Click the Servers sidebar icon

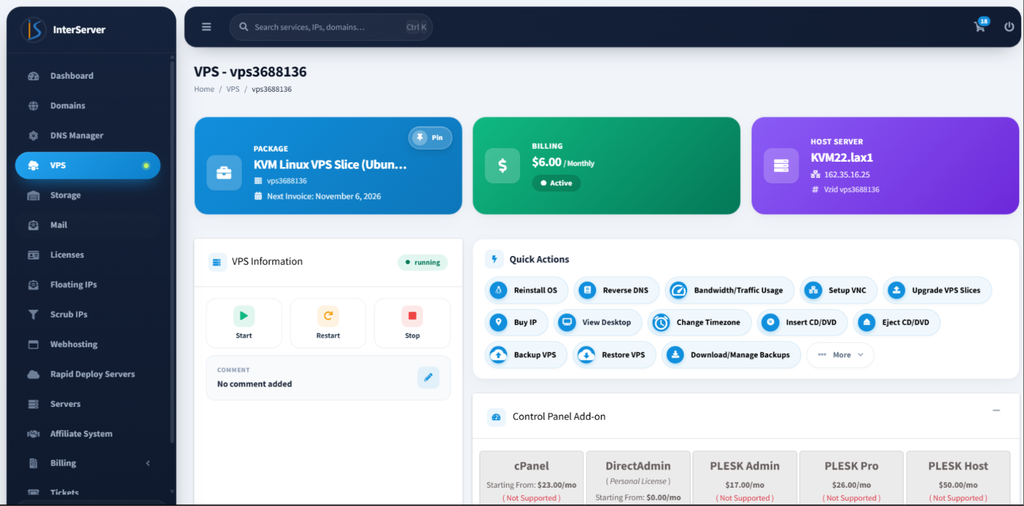33,404
